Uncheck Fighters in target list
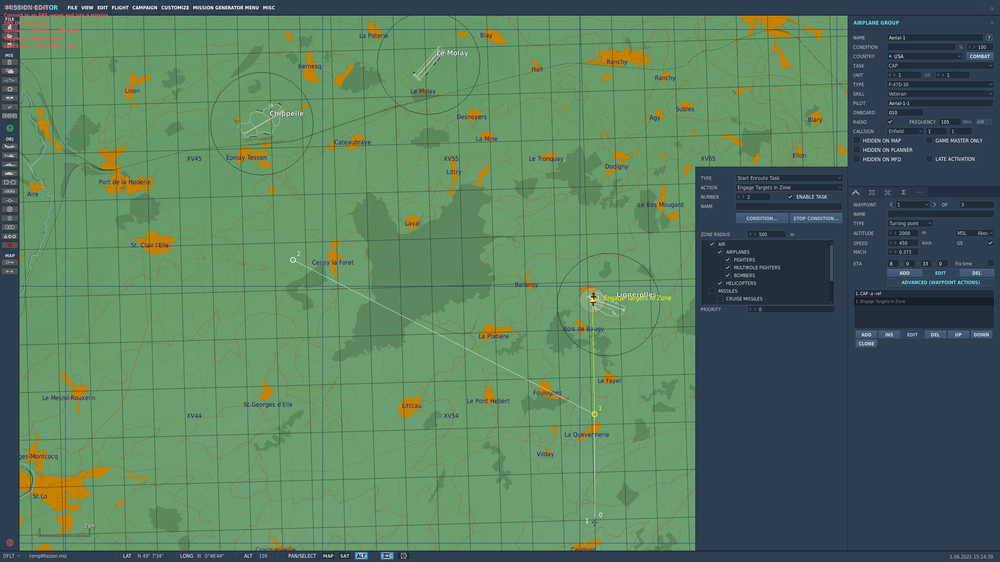Screen dimensions: 1000x562 click(728, 260)
